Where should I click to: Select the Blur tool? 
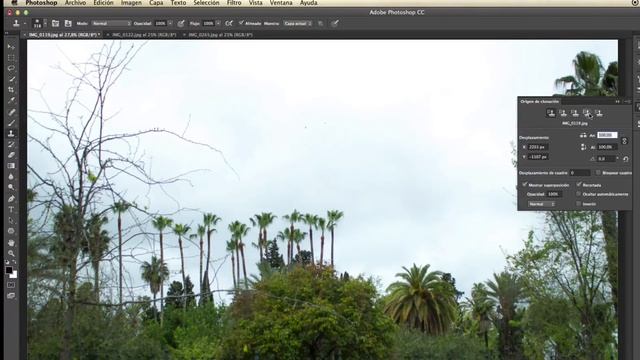11,176
